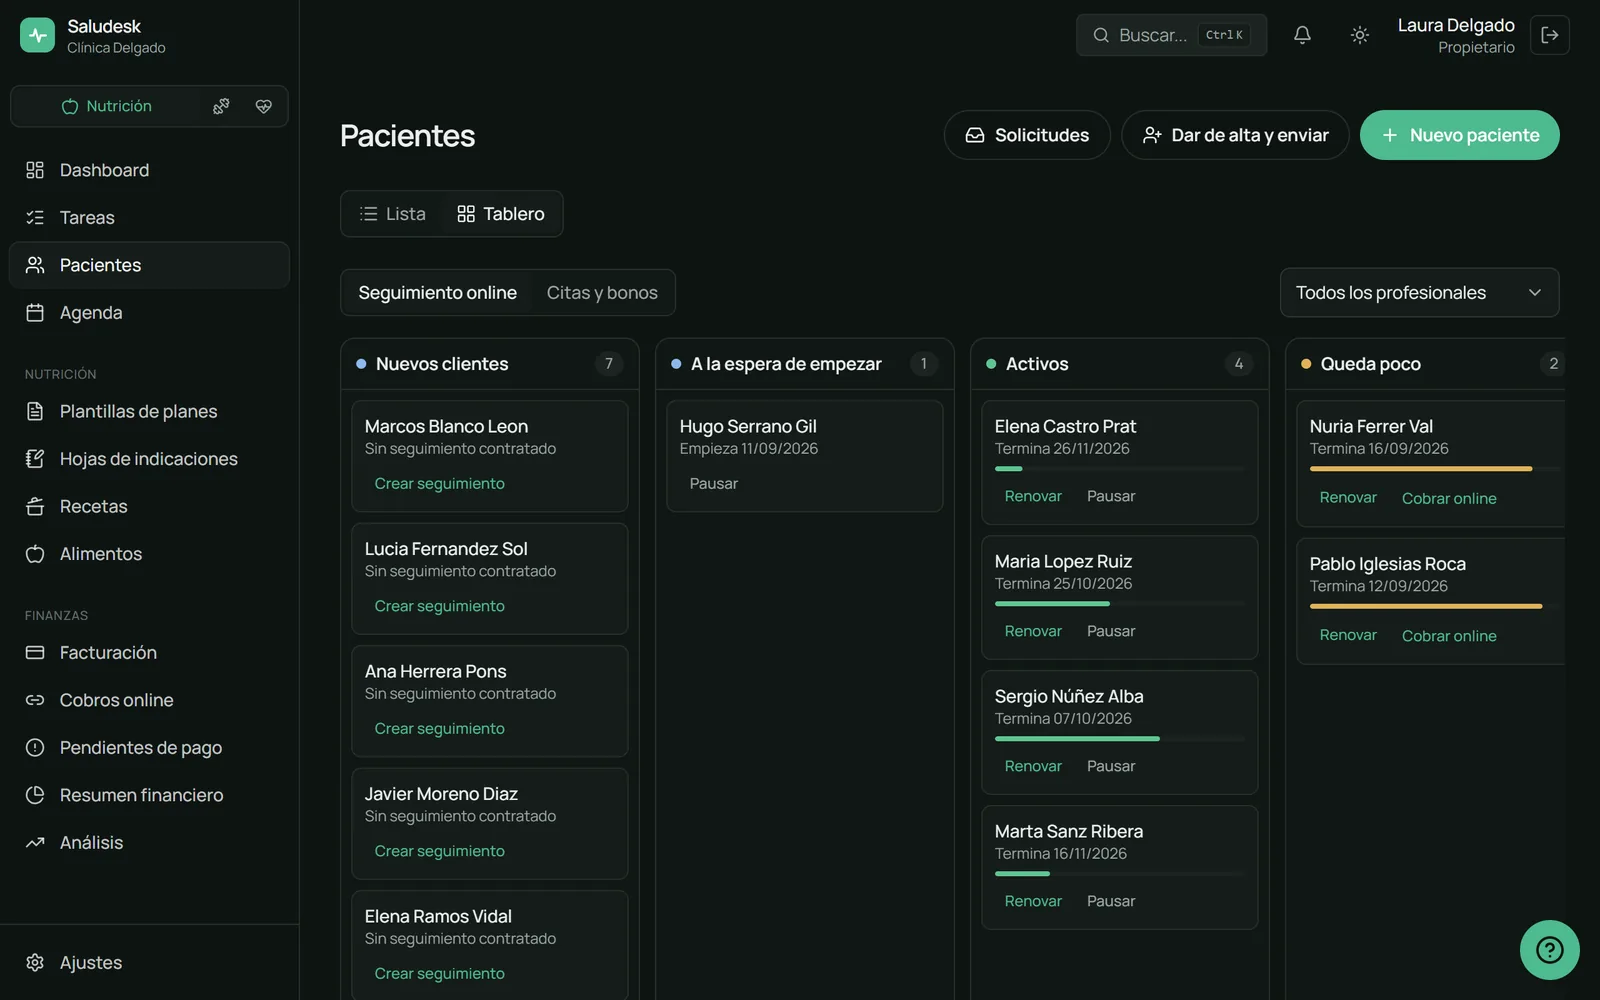Open Ajustes settings
Screen dimensions: 1600x1000
tap(149, 963)
